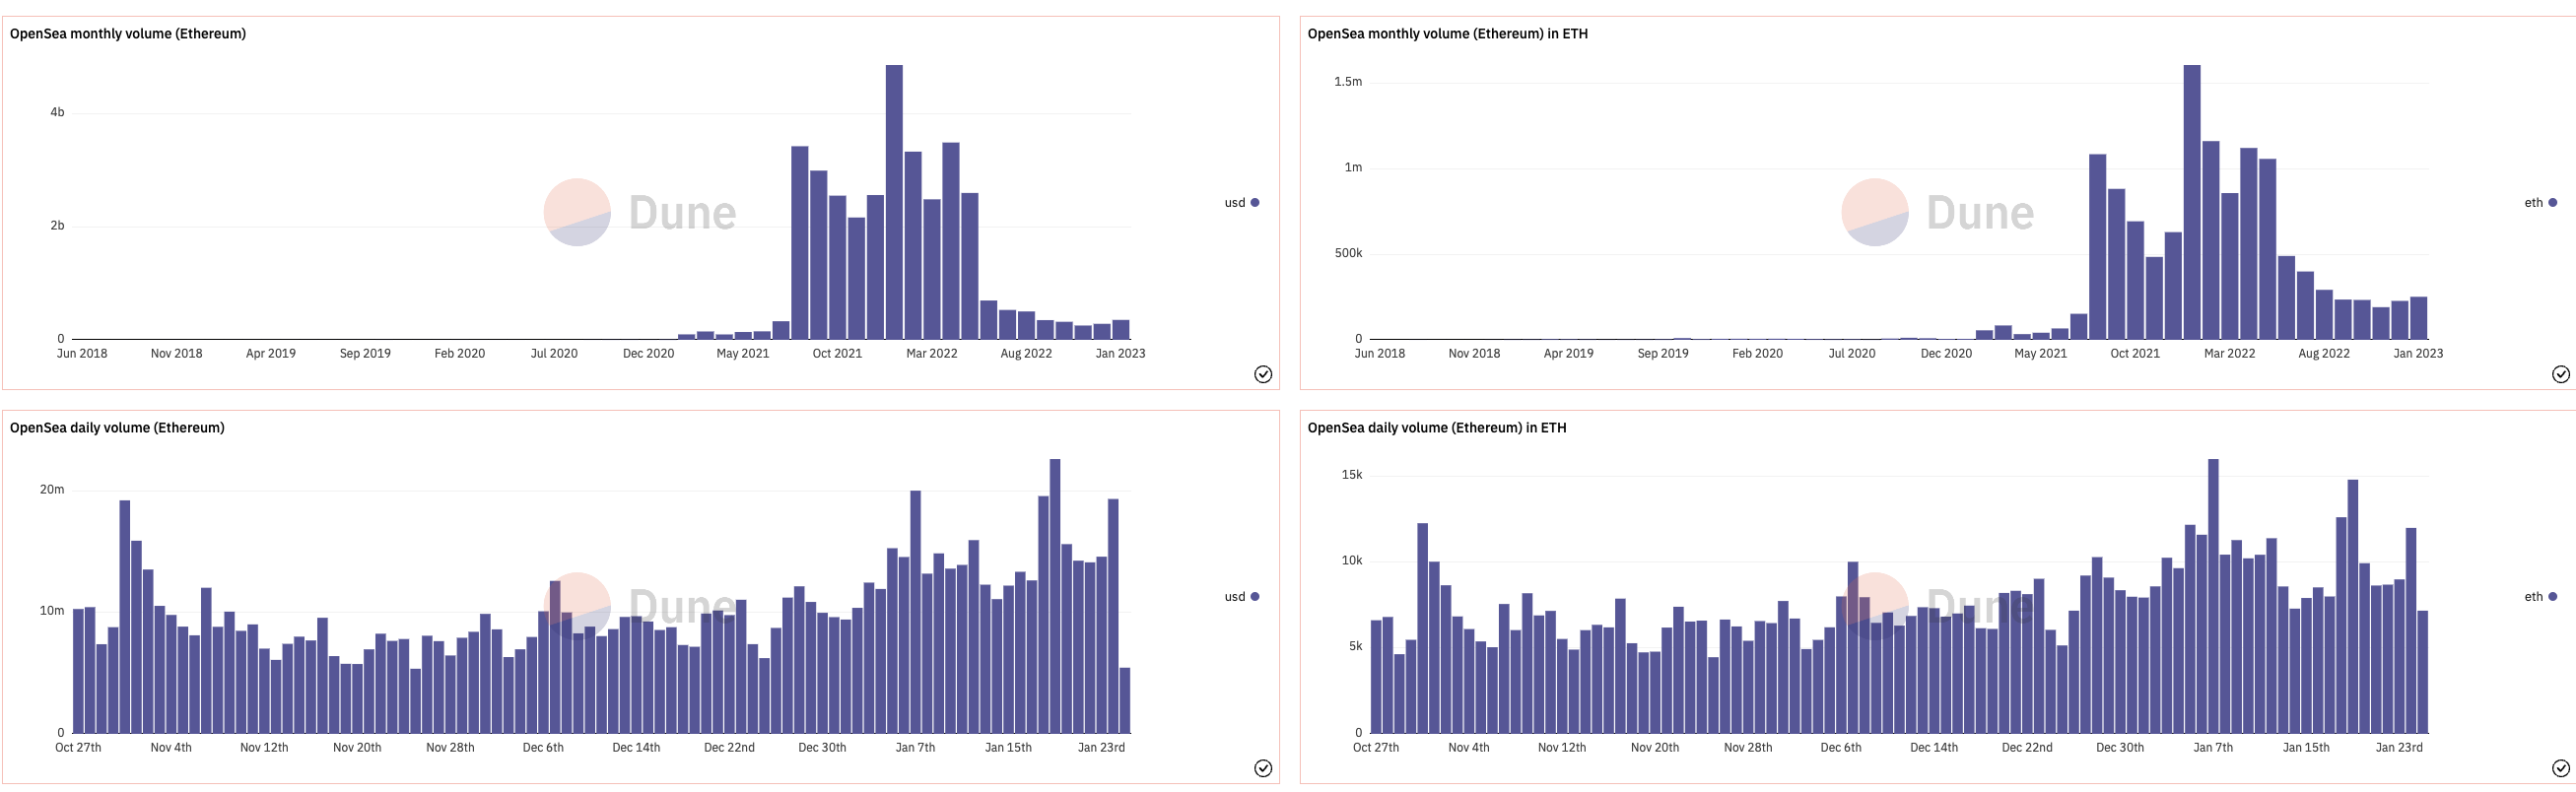Click the '500k' y-axis label on the monthly ETH chart
Viewport: 2576px width, 792px height.
1348,254
